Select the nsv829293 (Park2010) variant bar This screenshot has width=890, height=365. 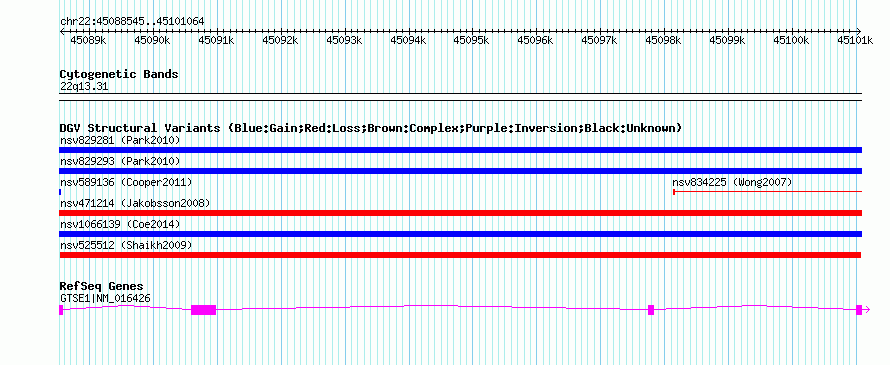click(460, 171)
